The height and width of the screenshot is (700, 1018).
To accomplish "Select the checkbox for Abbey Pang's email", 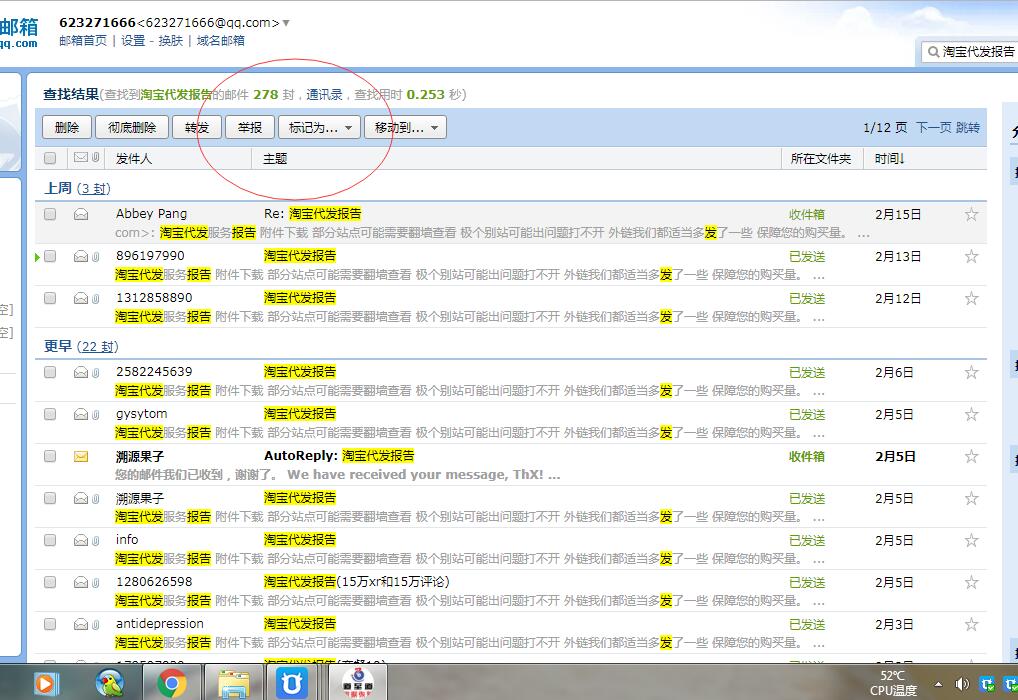I will [49, 214].
